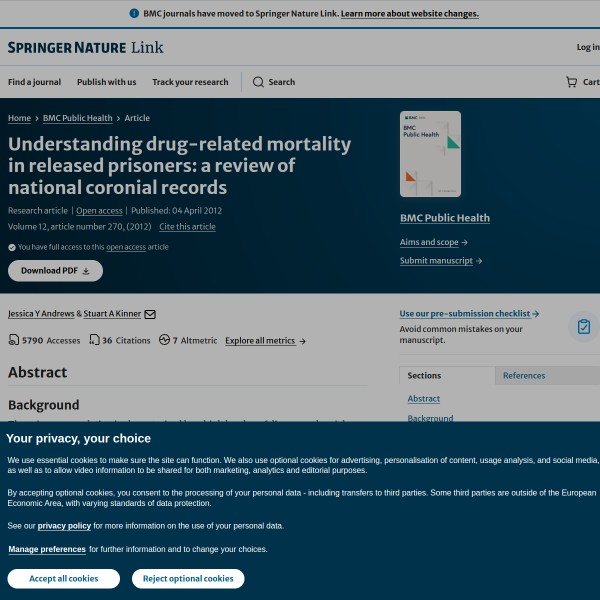Open Jessica Y Andrews author link
This screenshot has width=600, height=600.
point(41,314)
